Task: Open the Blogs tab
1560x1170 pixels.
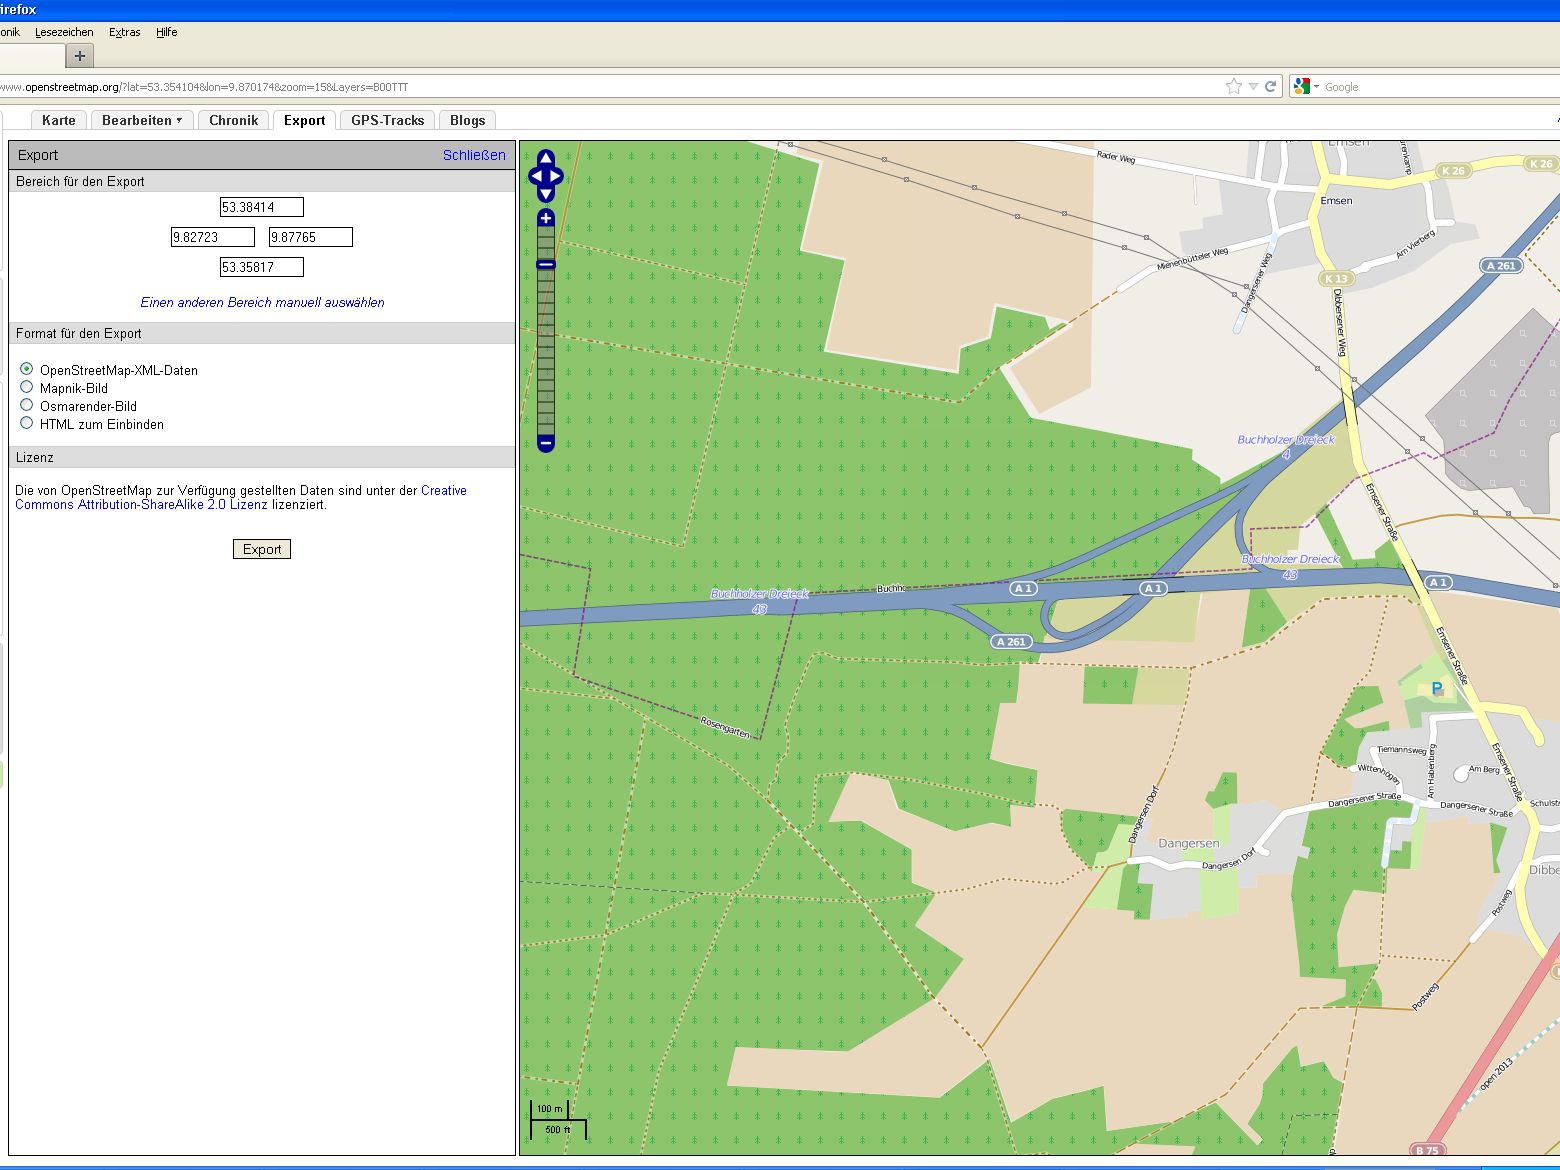Action: pyautogui.click(x=467, y=120)
